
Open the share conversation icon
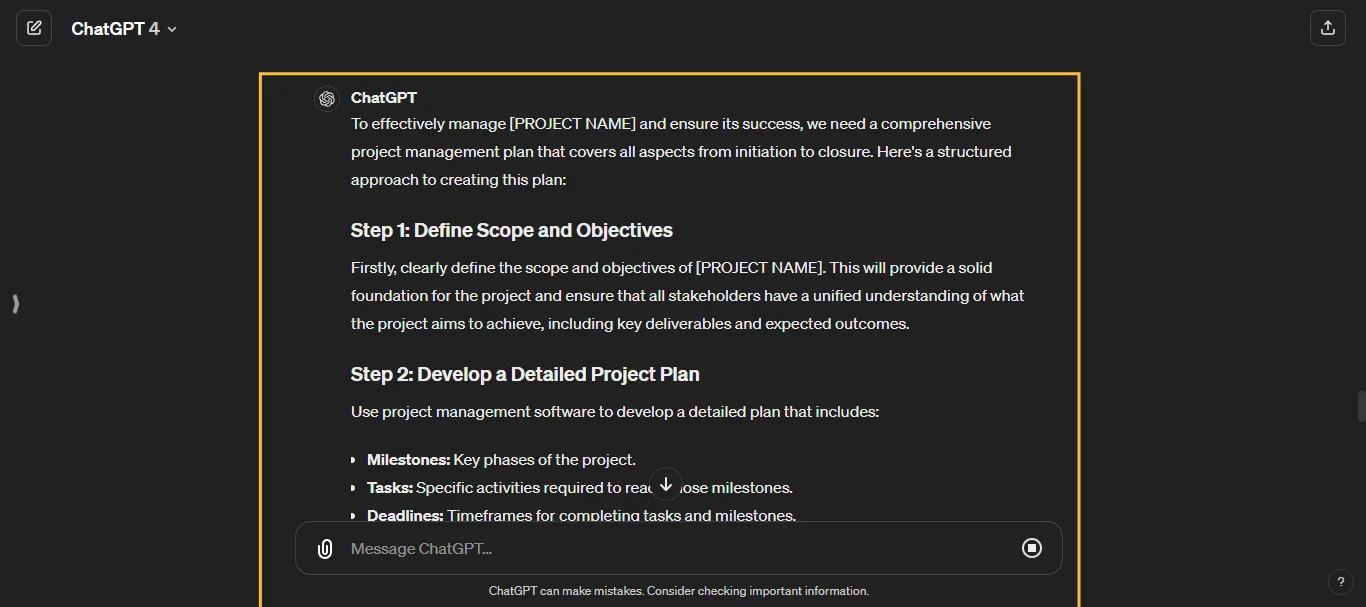click(1327, 27)
